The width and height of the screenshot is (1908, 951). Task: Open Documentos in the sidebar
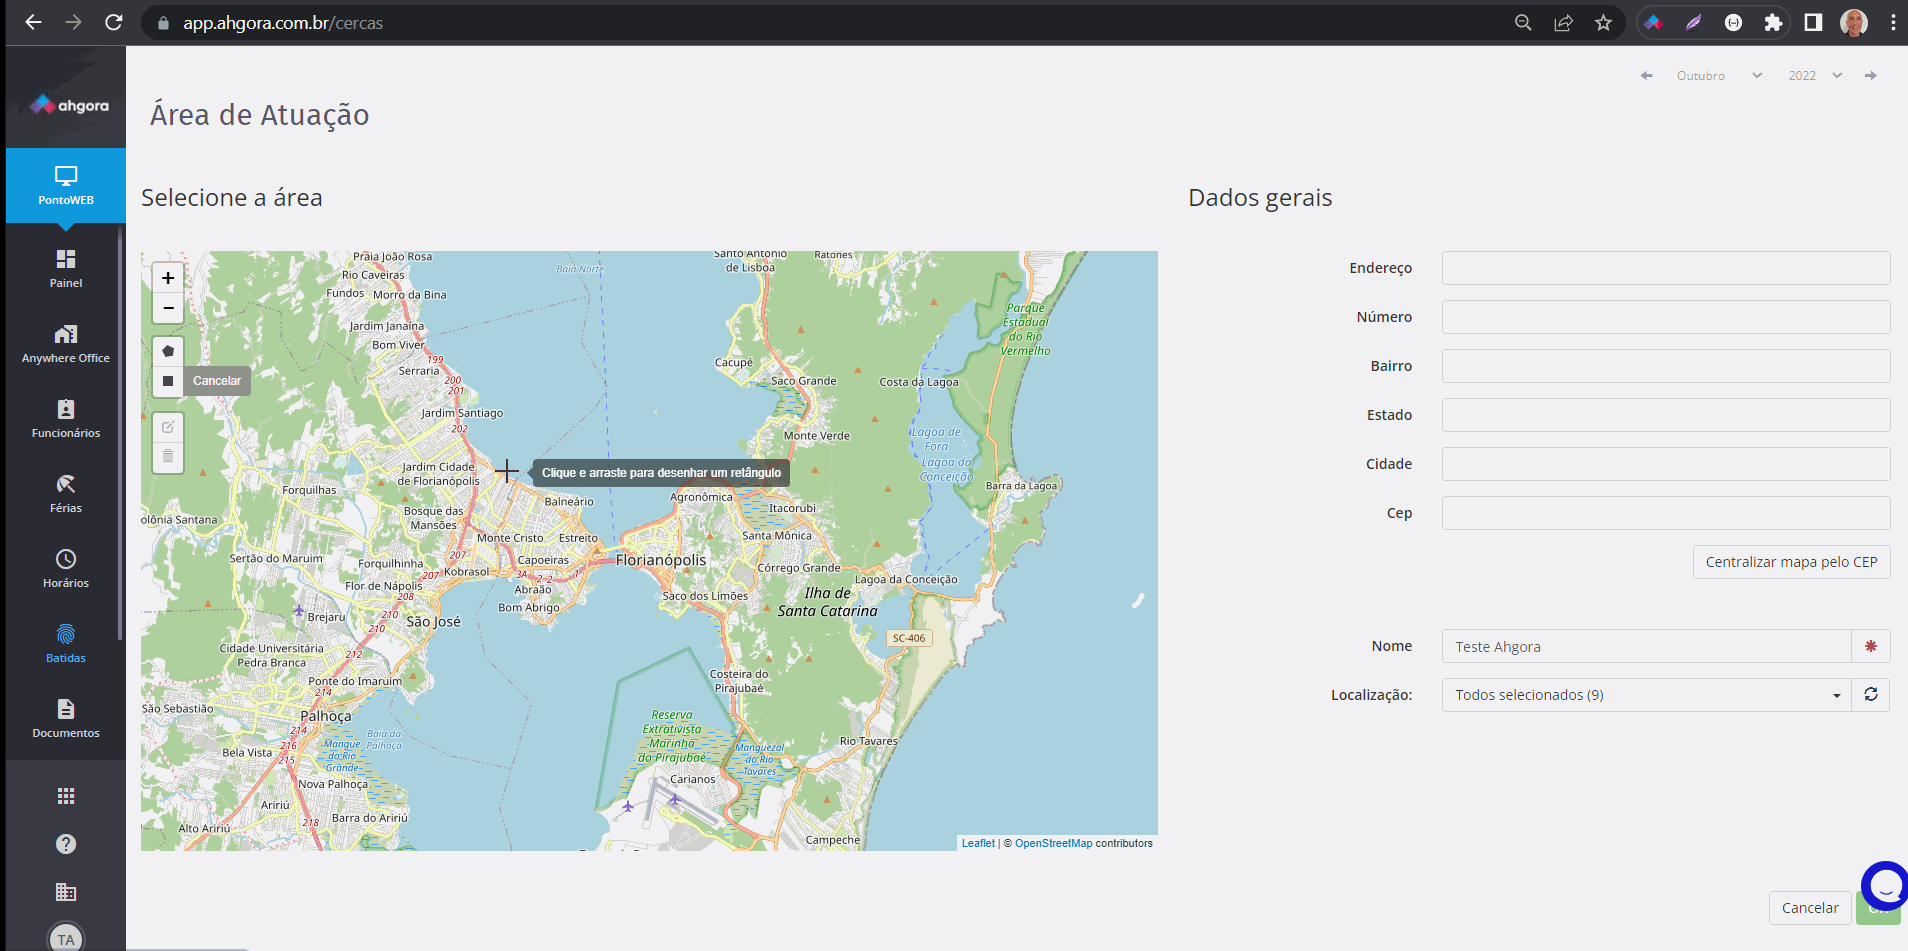[66, 719]
